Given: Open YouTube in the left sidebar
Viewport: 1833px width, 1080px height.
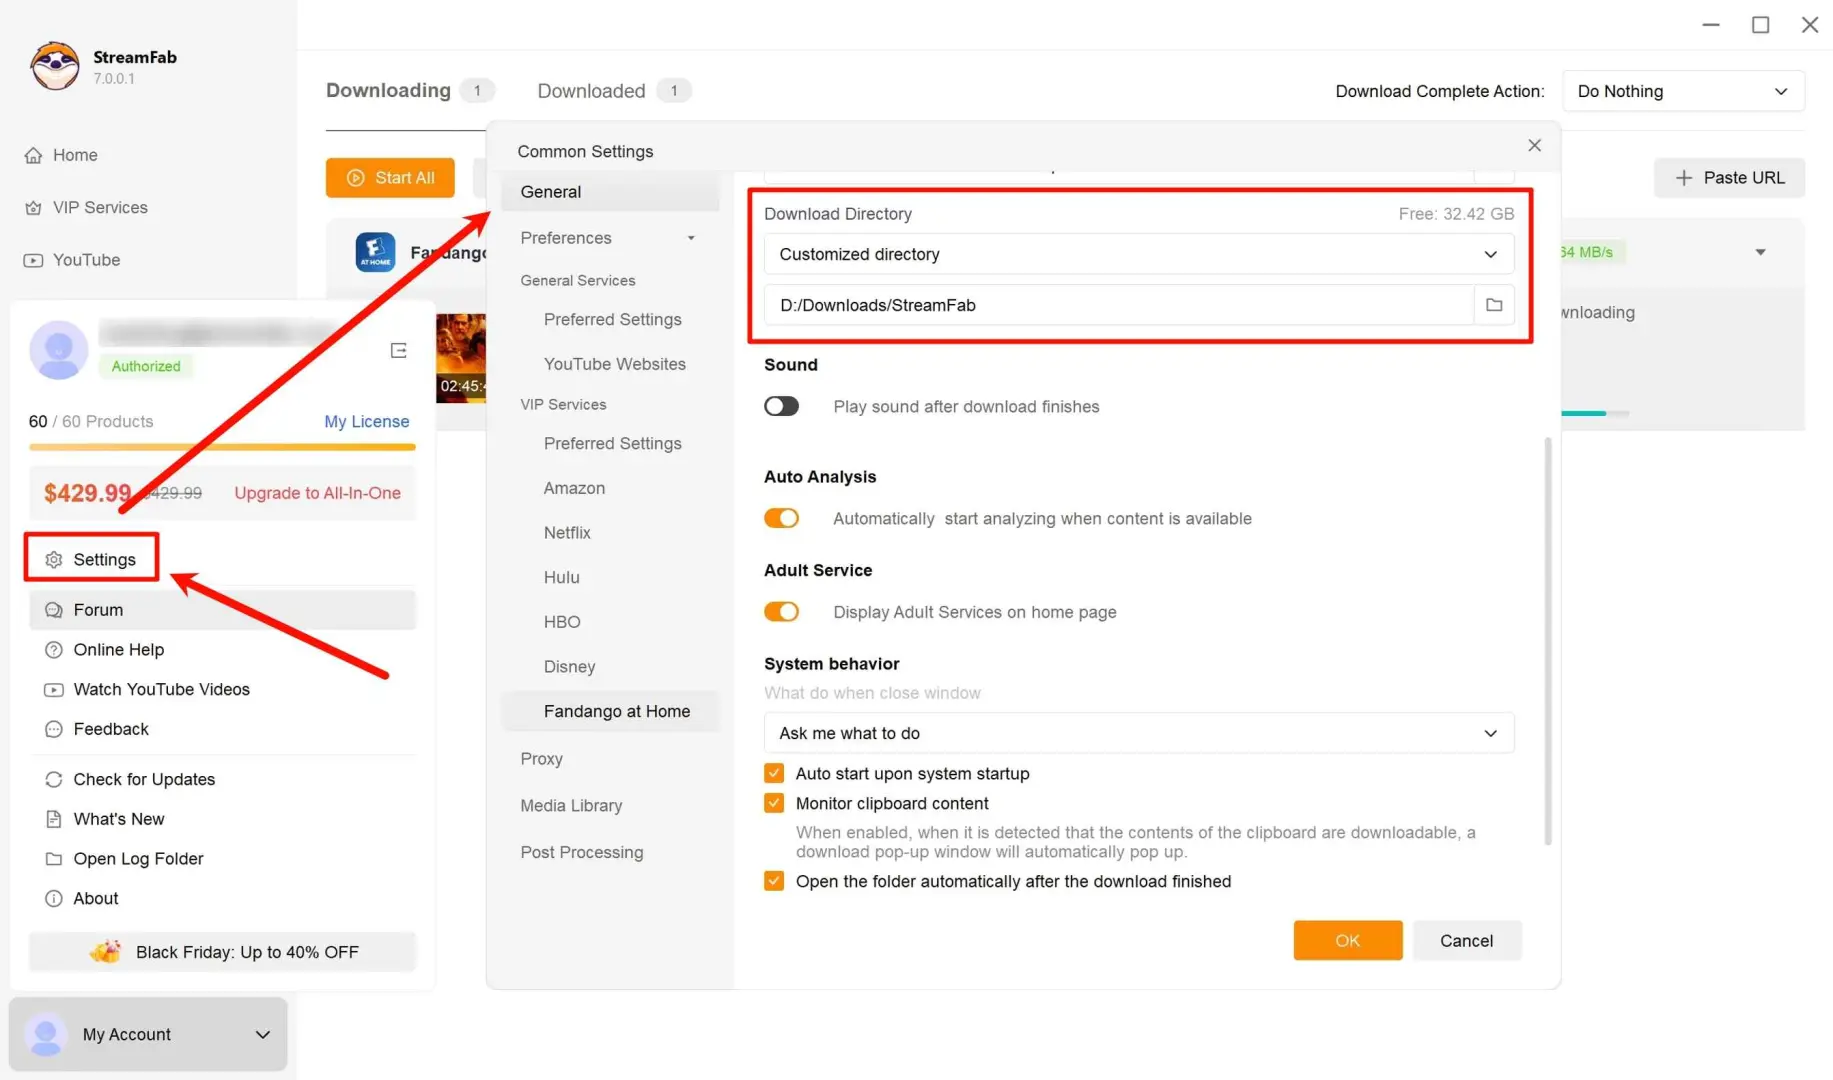Looking at the screenshot, I should (x=72, y=260).
